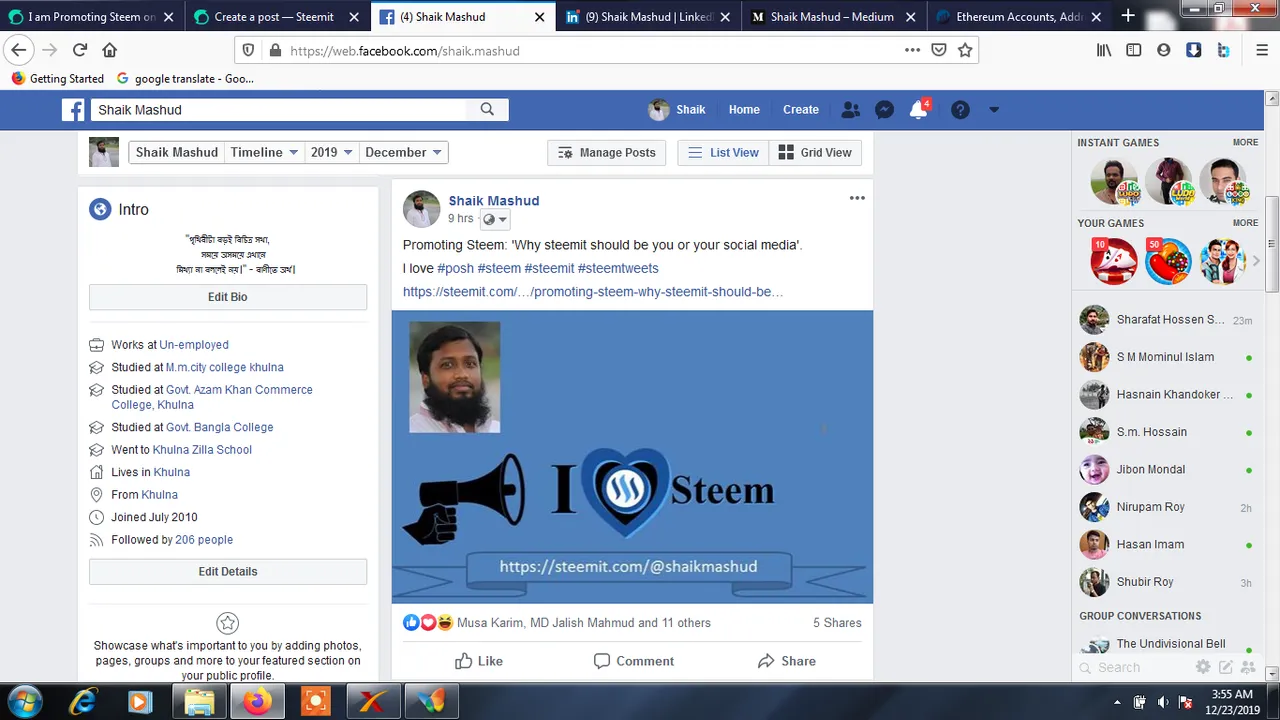The image size is (1280, 720).
Task: Open the Shaik profile link in header
Action: [x=677, y=110]
